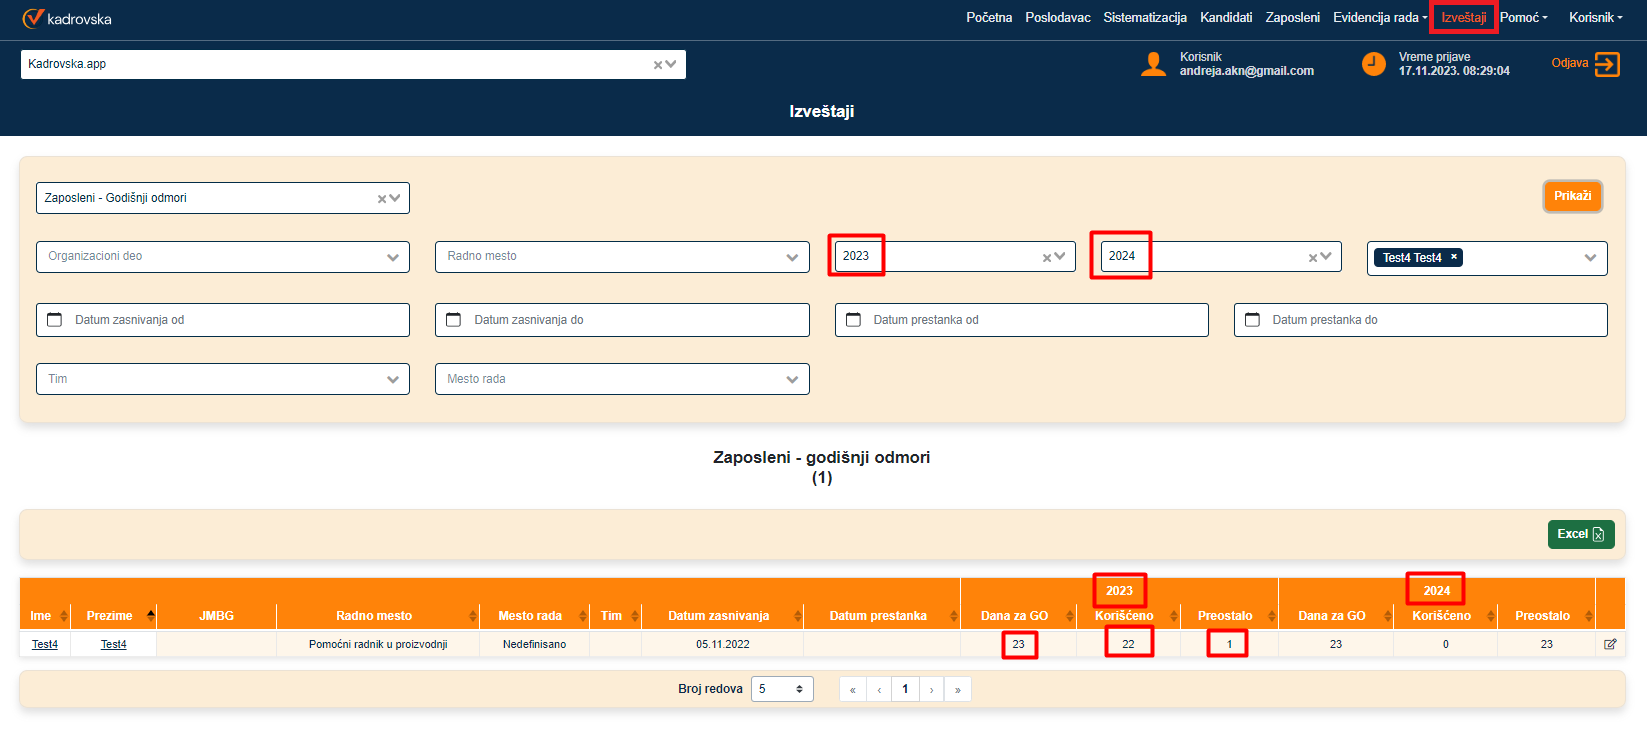Change Broj redova rows per page

point(781,689)
